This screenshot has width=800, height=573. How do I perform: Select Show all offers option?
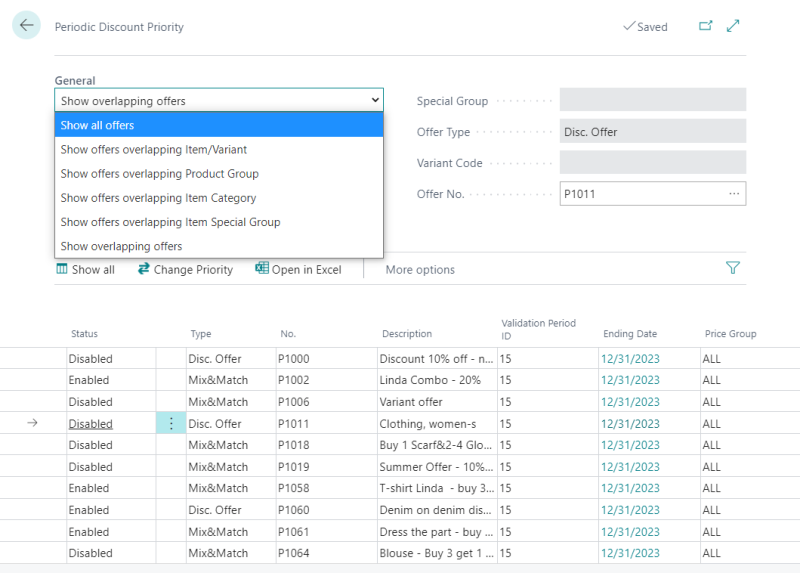pyautogui.click(x=219, y=125)
